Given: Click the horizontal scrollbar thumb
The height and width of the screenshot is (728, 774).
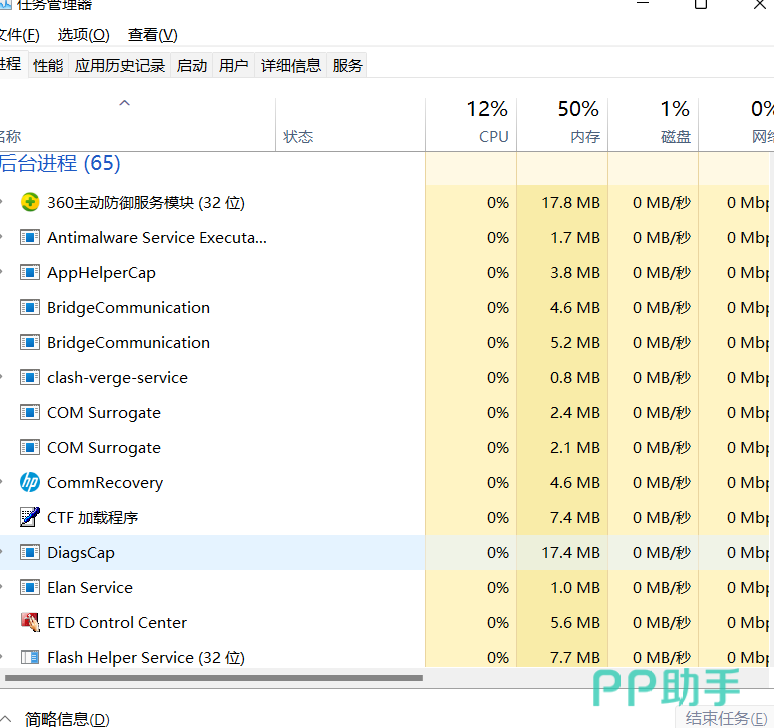Looking at the screenshot, I should click(x=213, y=678).
